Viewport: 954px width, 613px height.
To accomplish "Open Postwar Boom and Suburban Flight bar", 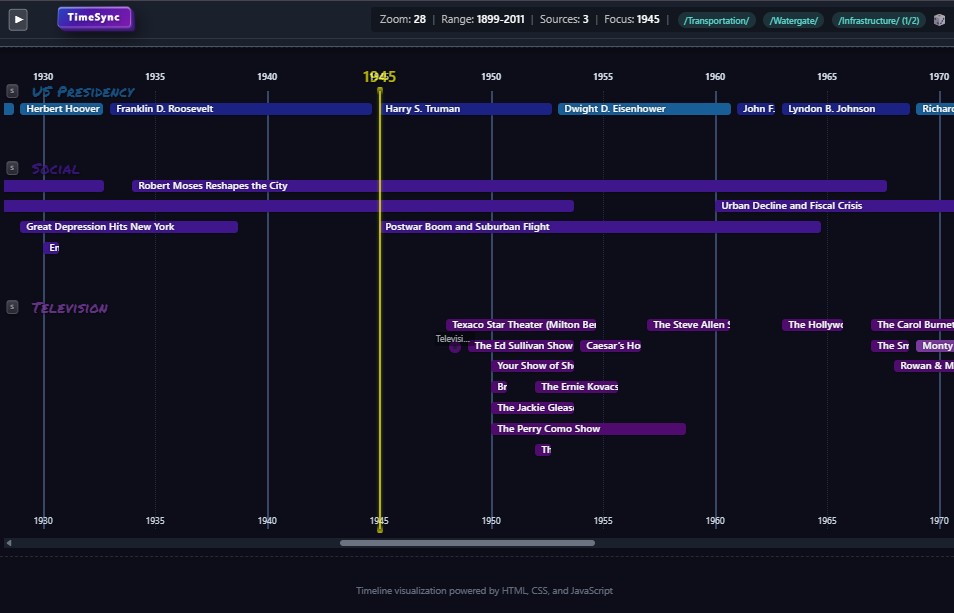I will click(601, 227).
